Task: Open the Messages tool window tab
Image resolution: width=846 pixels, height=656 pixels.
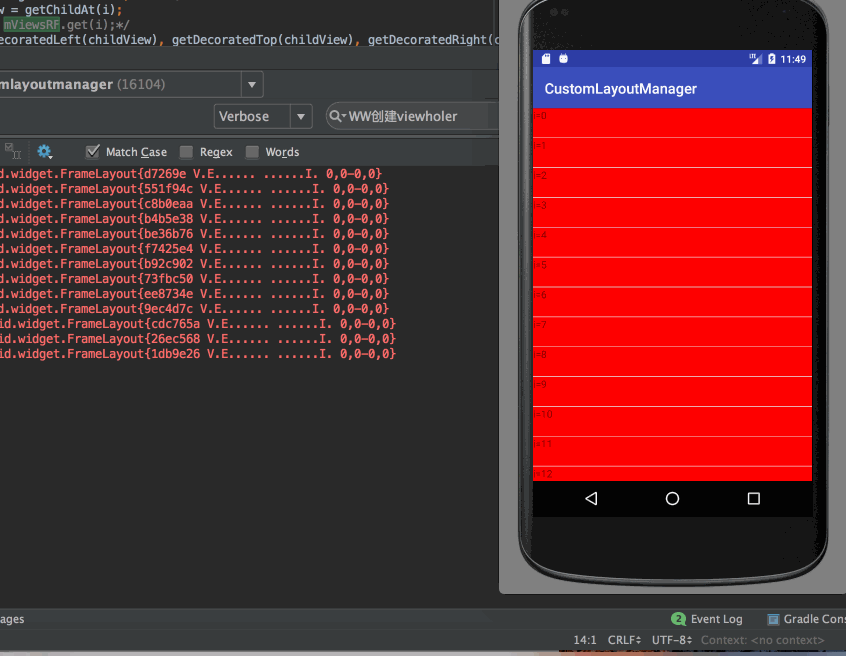Action: click(11, 619)
